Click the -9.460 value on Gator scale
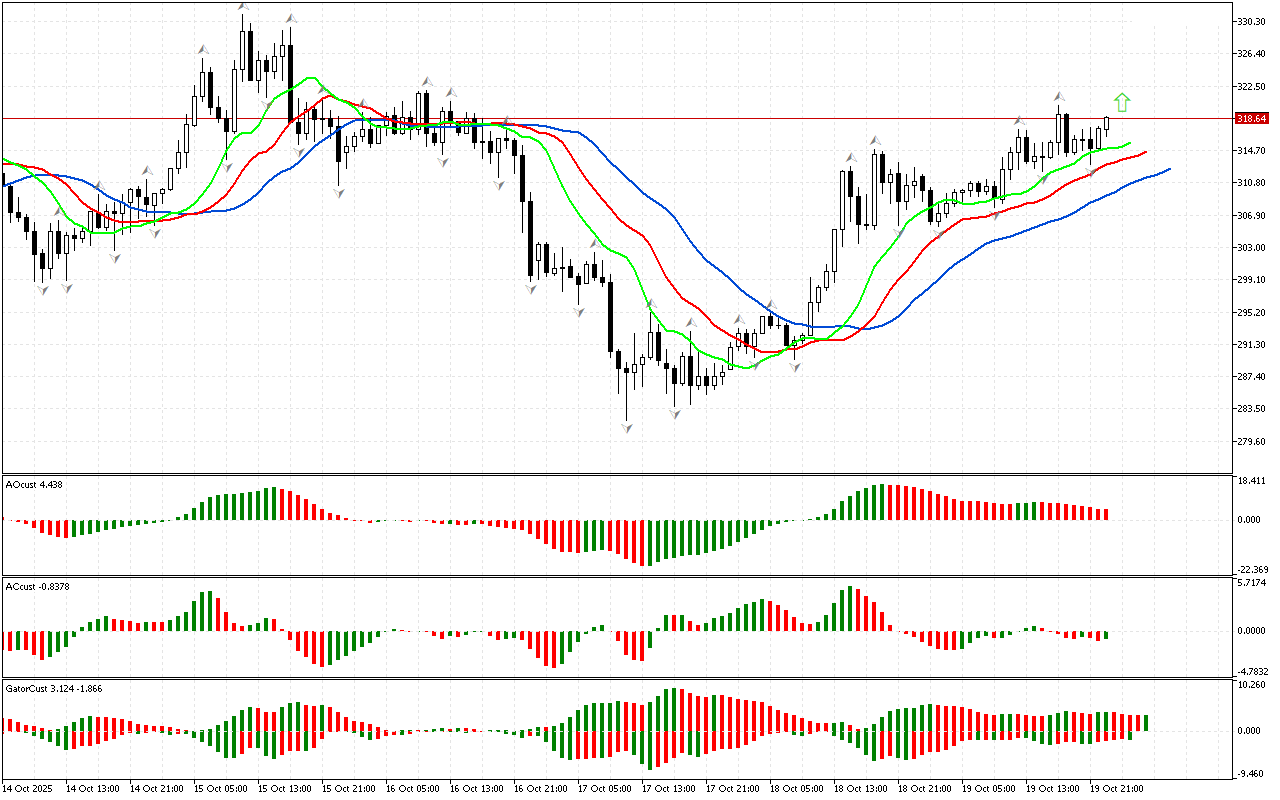Screen dimensions: 1280x800 (1252, 773)
